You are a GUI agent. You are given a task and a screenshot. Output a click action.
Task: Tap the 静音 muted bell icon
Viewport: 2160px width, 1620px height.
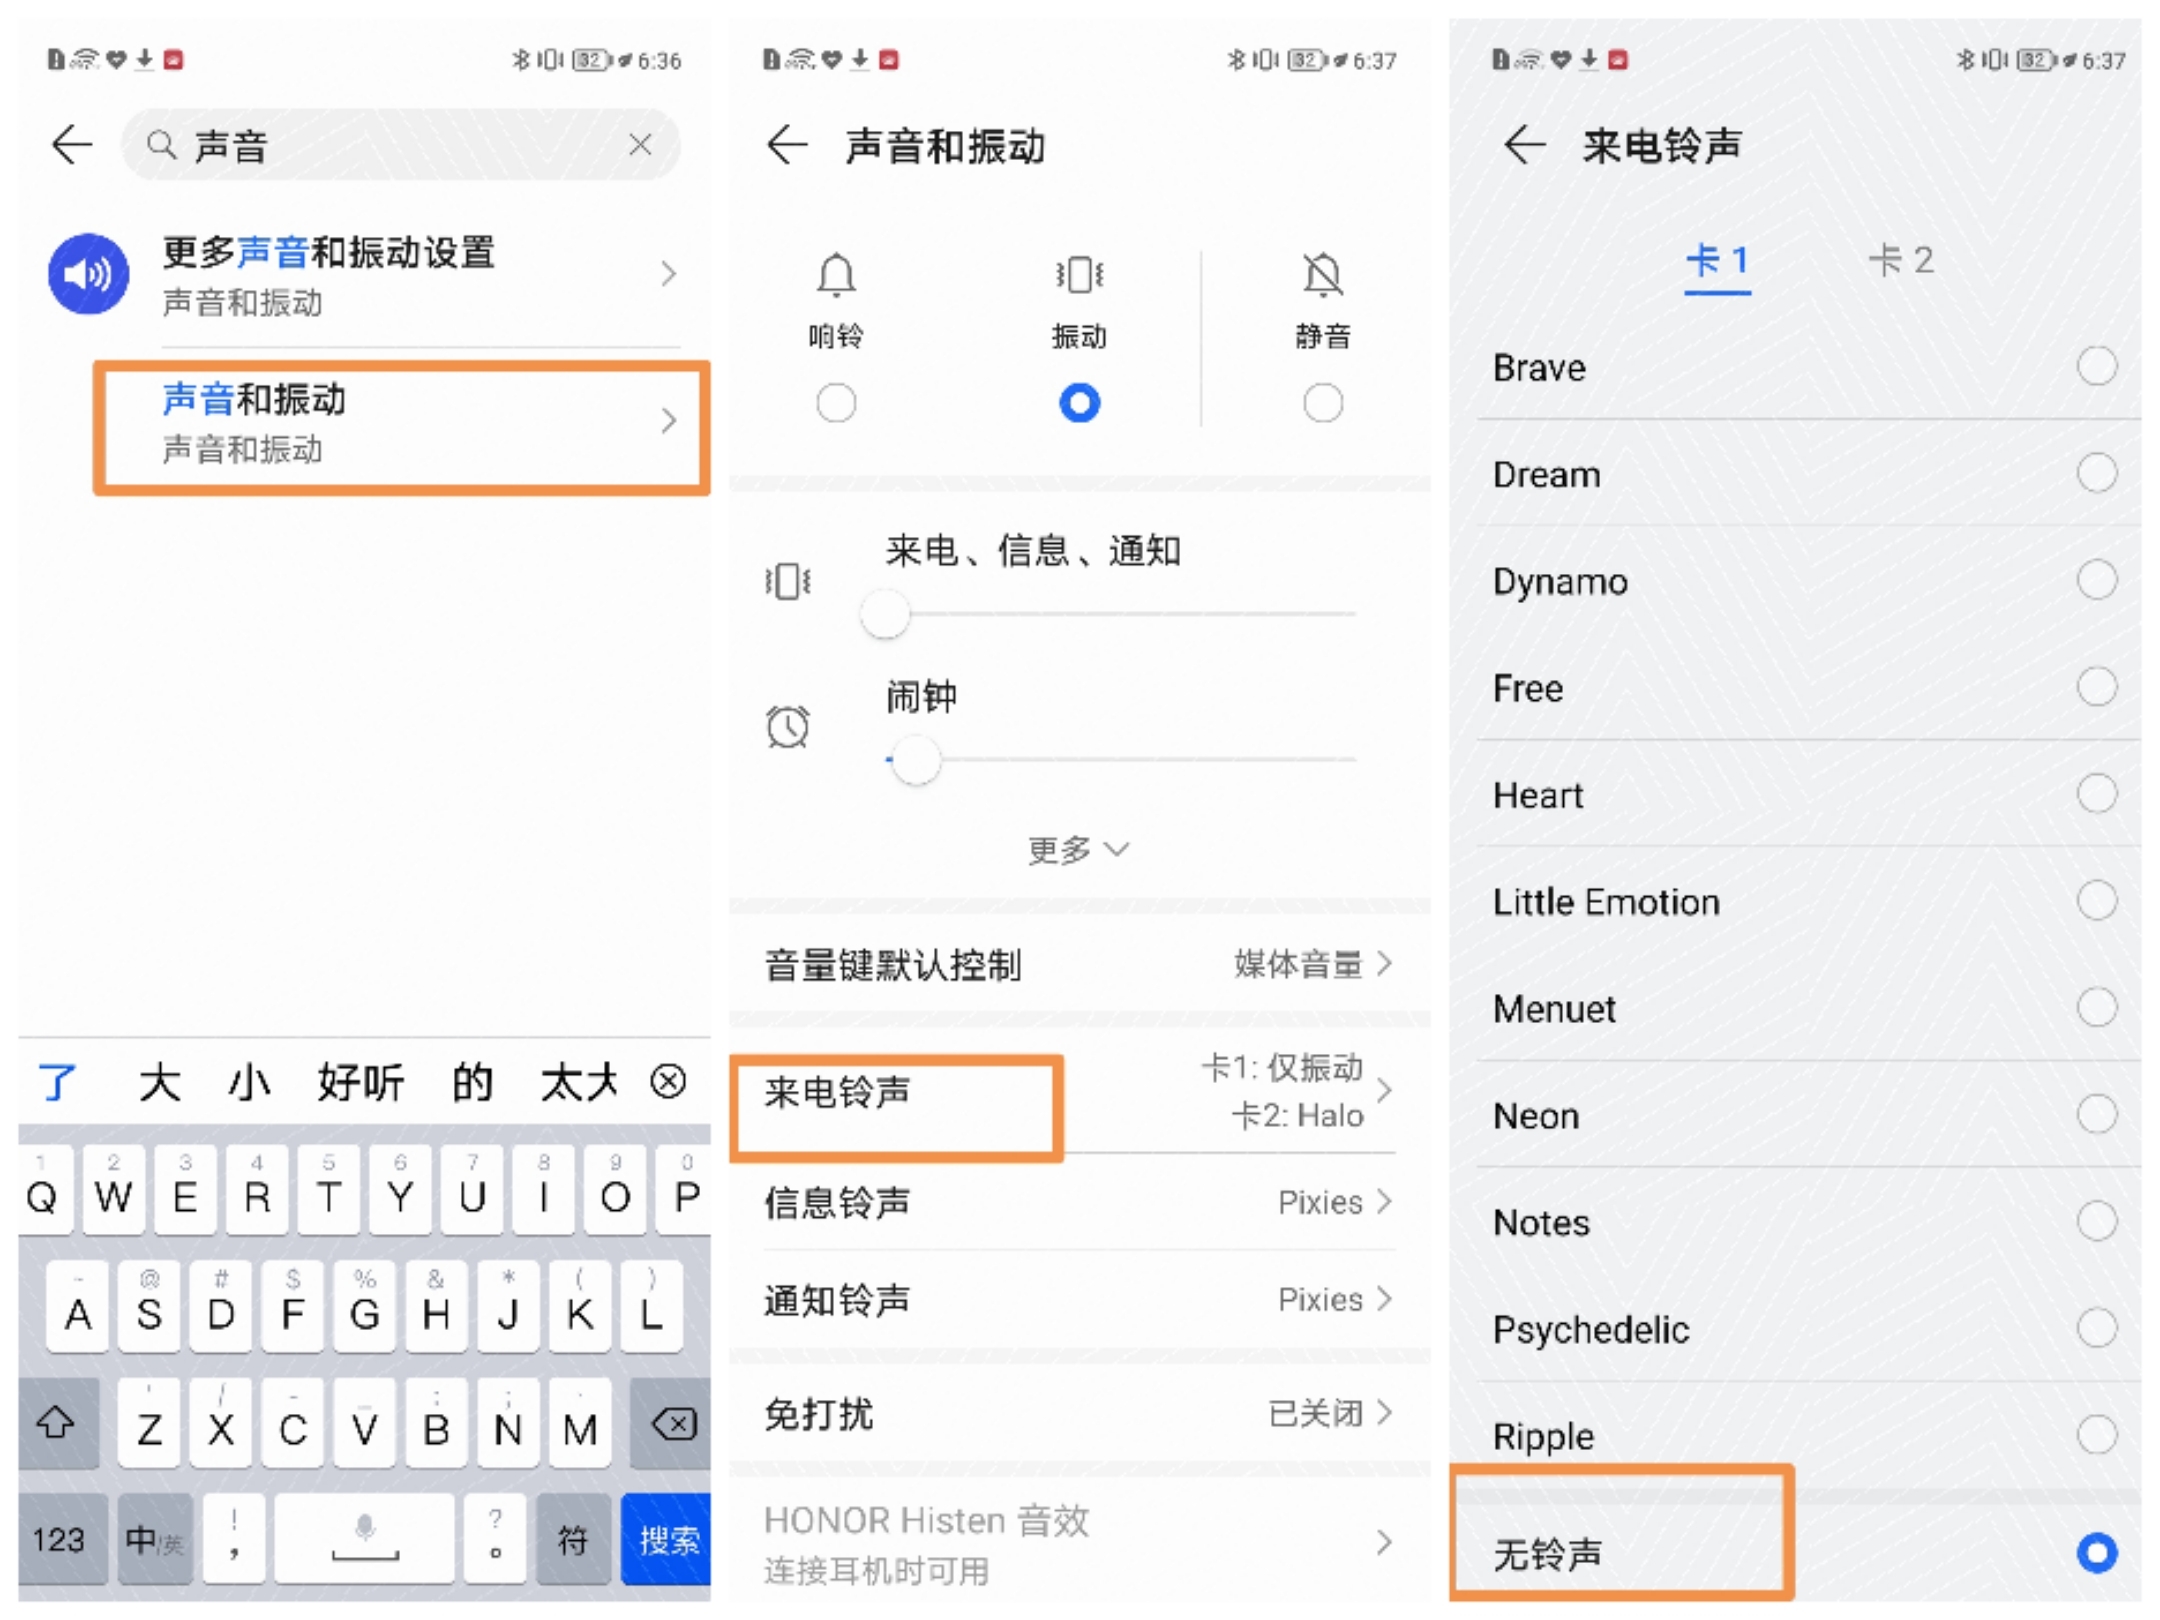pos(1322,274)
